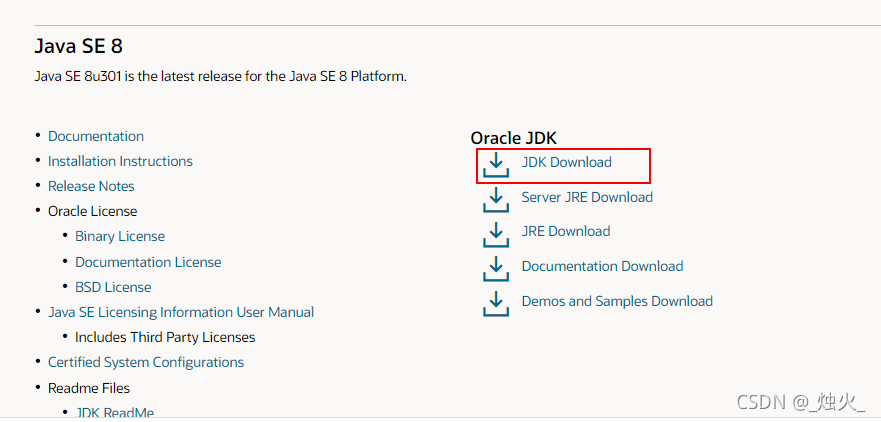The width and height of the screenshot is (881, 422).
Task: Click the Readme Files text
Action: pos(89,388)
